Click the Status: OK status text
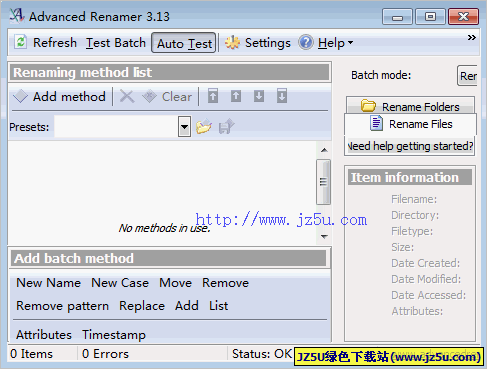The image size is (487, 369). pos(262,354)
